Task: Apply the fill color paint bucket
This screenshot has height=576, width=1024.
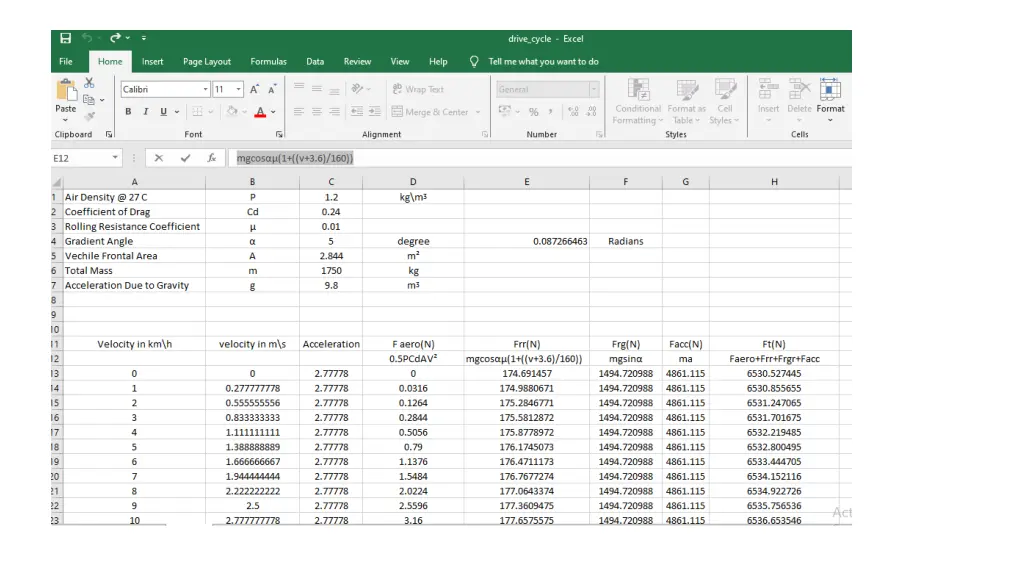Action: pos(232,112)
